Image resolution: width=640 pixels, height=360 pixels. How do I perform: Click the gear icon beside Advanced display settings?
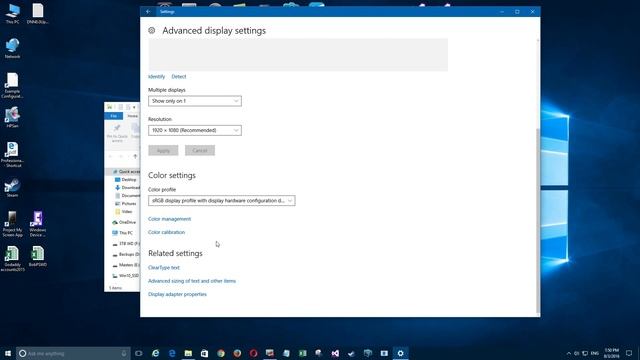(x=151, y=31)
